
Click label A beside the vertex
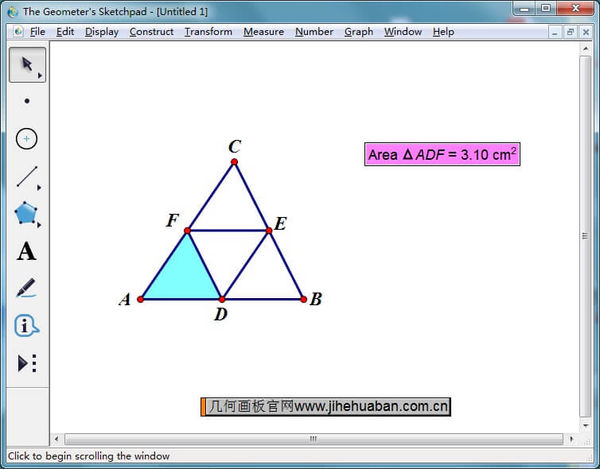[x=125, y=300]
